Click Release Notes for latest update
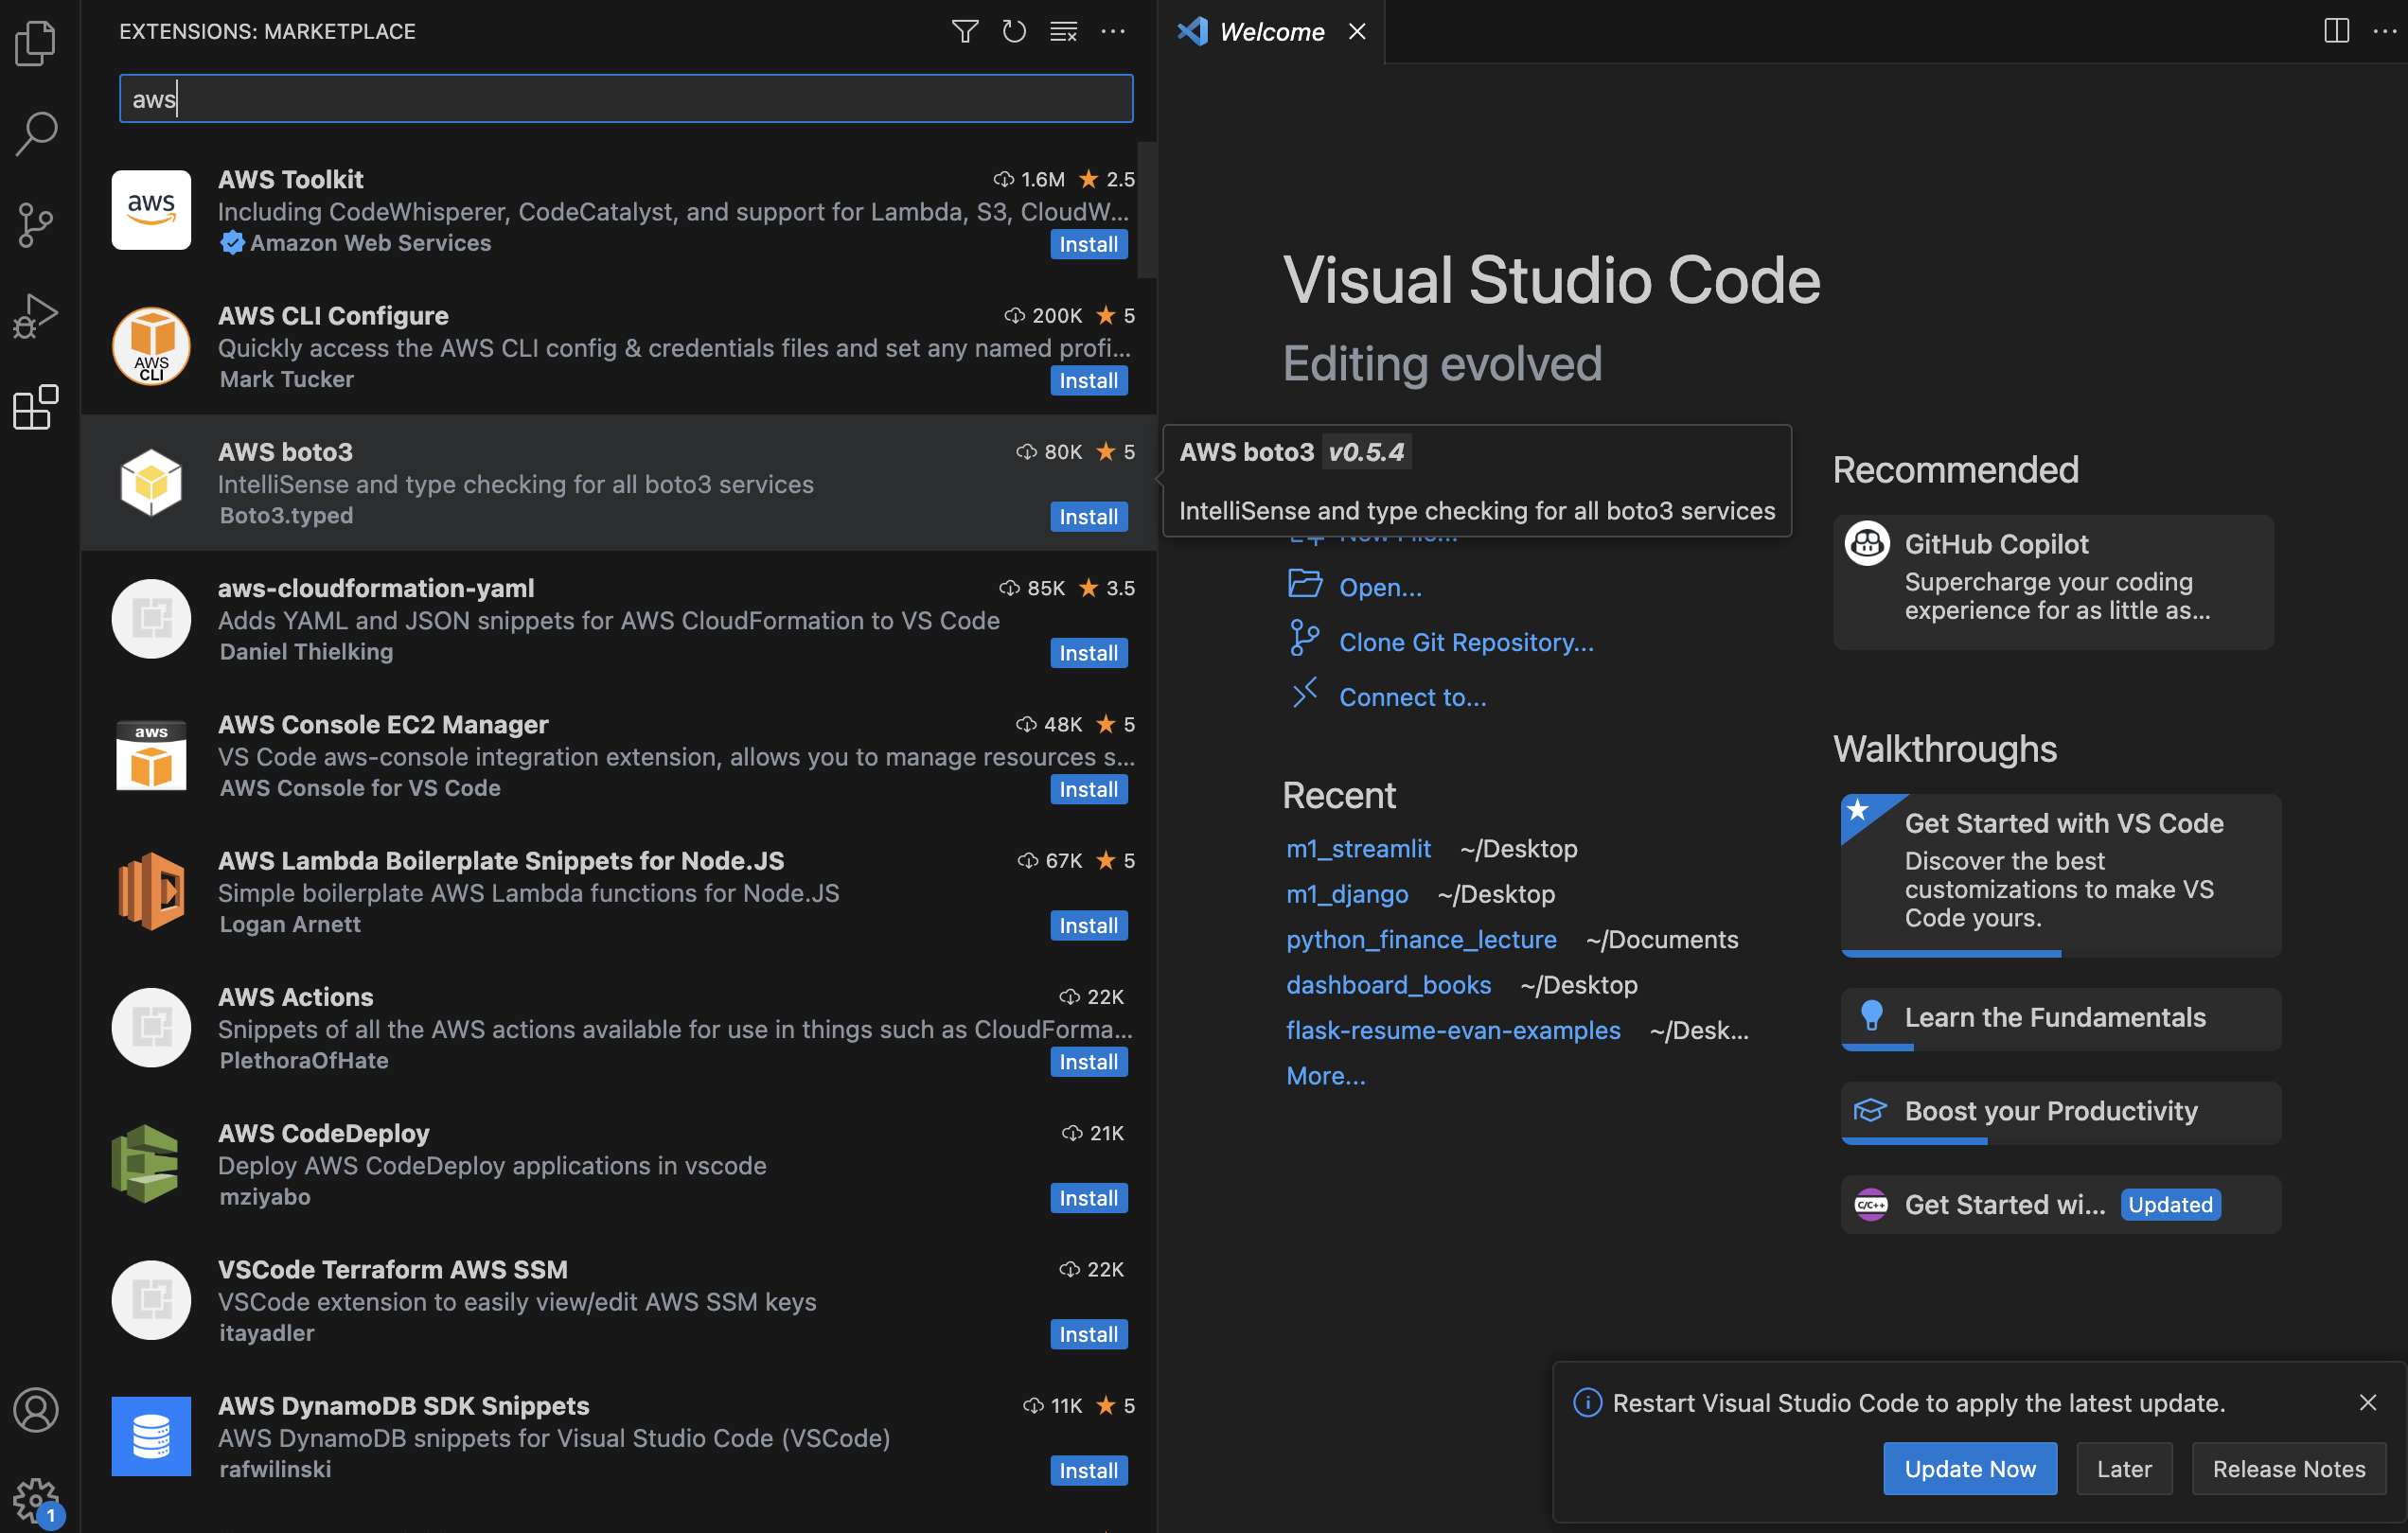Screen dimensions: 2408x1533 pos(2289,1468)
